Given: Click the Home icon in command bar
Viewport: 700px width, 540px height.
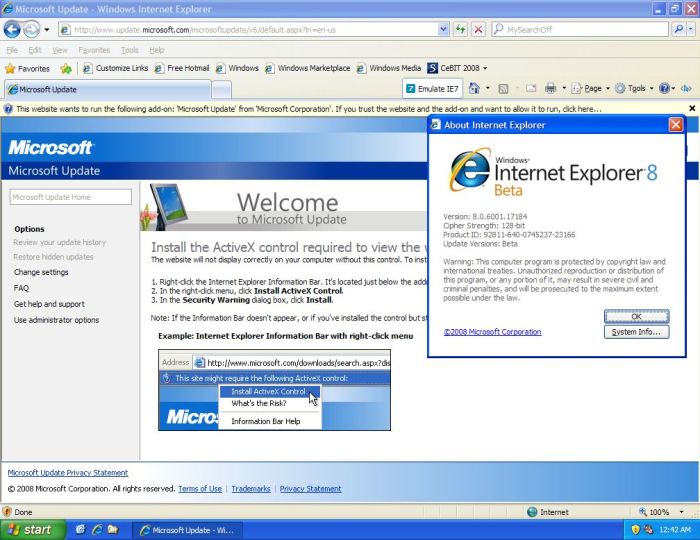Looking at the screenshot, I should 474,88.
